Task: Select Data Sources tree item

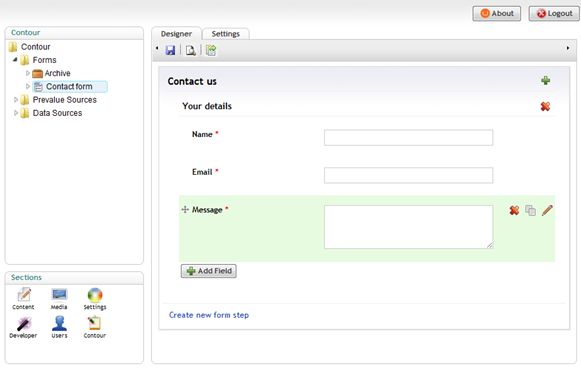Action: click(x=57, y=113)
